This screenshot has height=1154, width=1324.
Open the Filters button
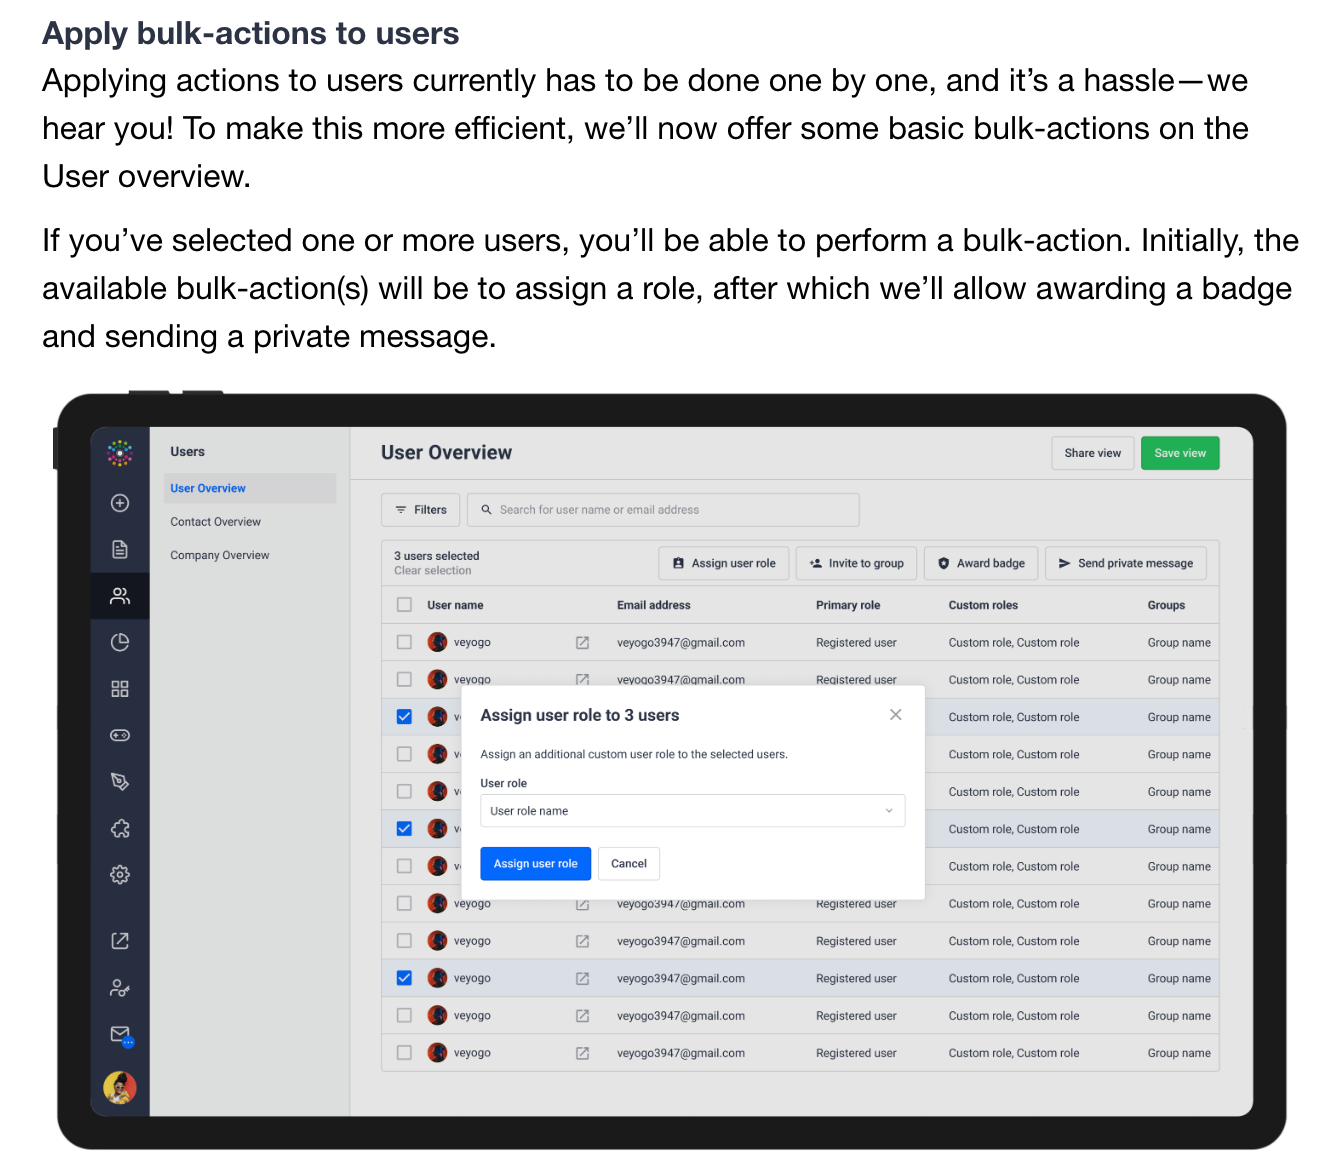tap(421, 510)
